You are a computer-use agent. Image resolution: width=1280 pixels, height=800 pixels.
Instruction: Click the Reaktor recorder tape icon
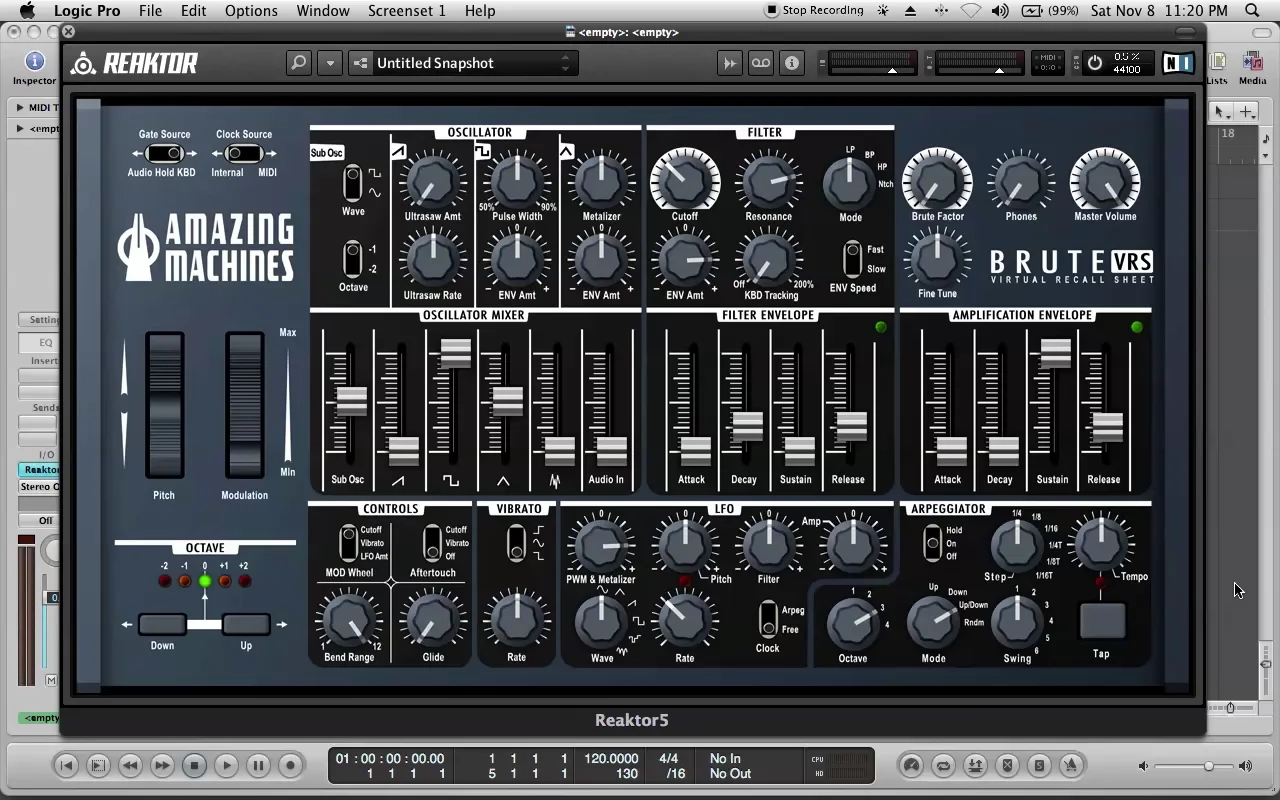(761, 63)
